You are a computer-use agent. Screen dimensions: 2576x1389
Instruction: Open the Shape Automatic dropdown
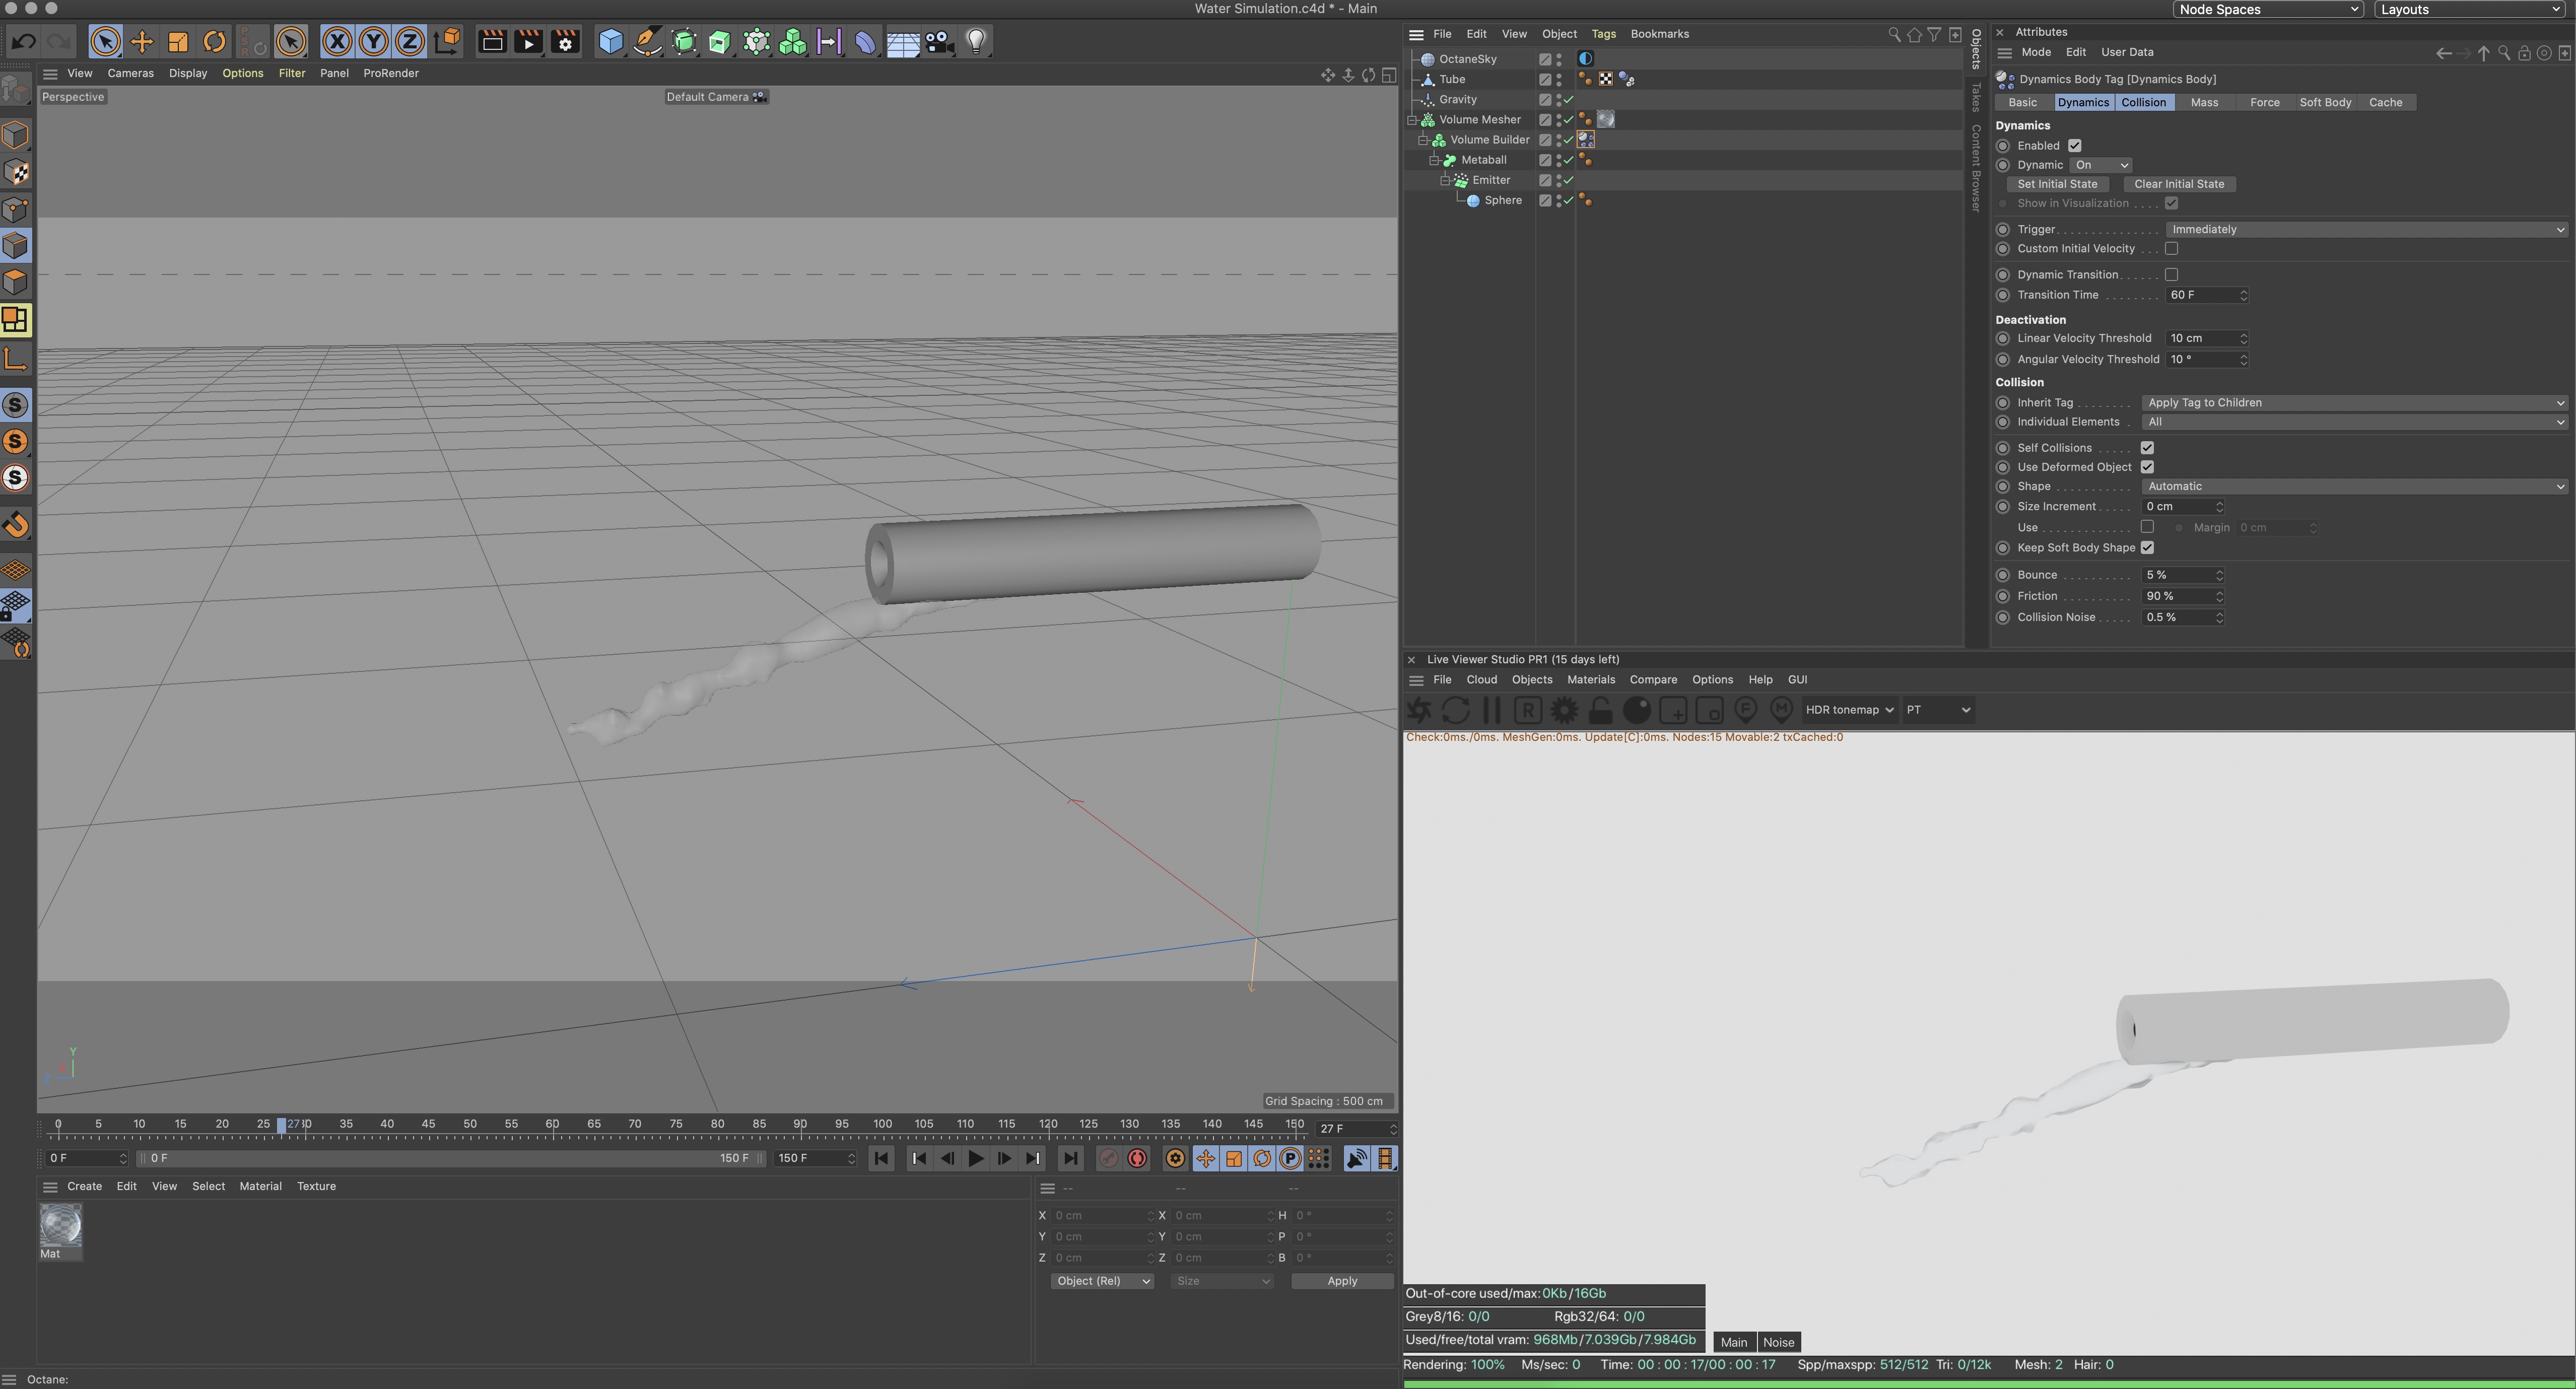click(2354, 486)
